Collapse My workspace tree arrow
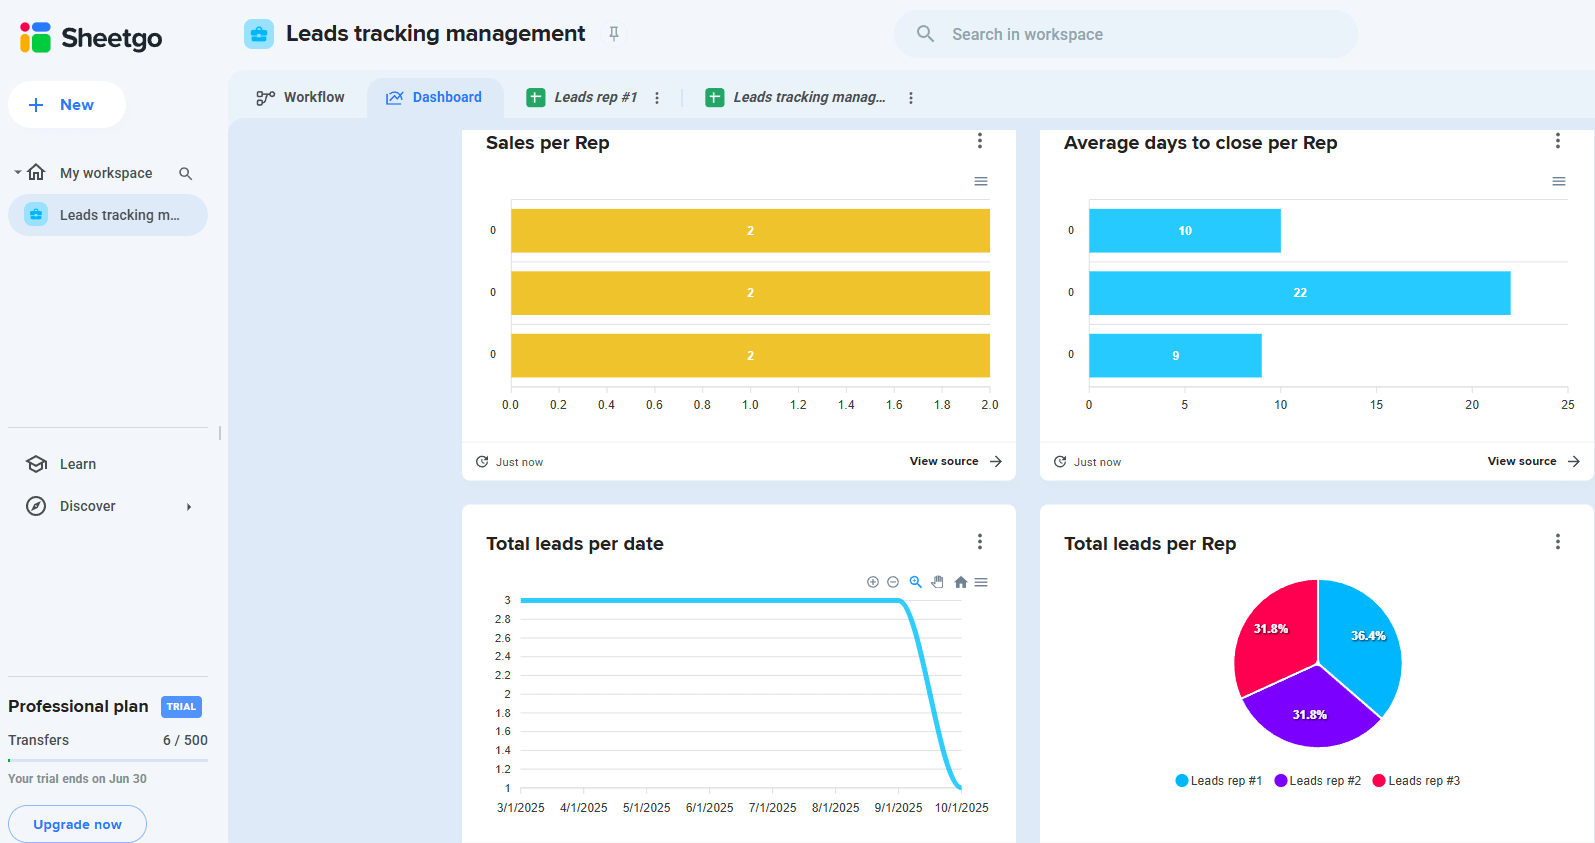 coord(17,173)
